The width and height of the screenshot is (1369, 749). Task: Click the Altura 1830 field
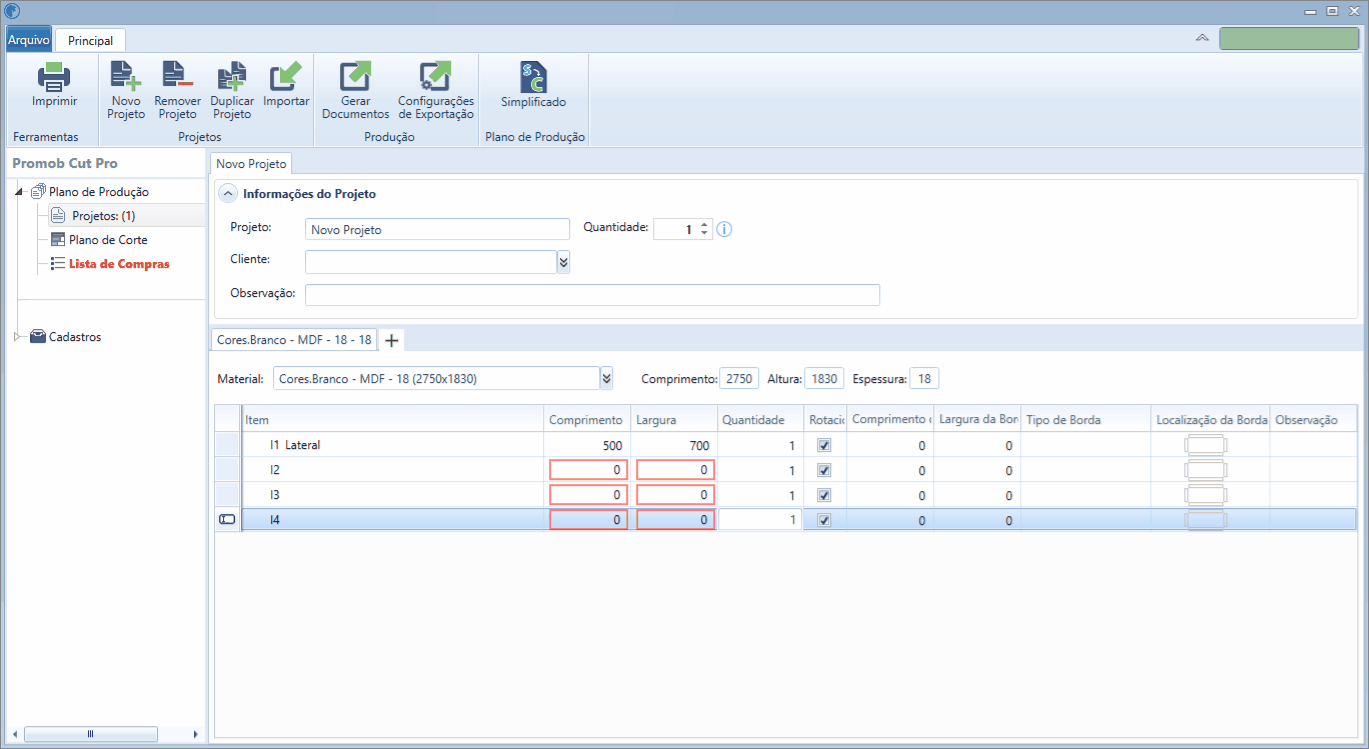point(824,379)
